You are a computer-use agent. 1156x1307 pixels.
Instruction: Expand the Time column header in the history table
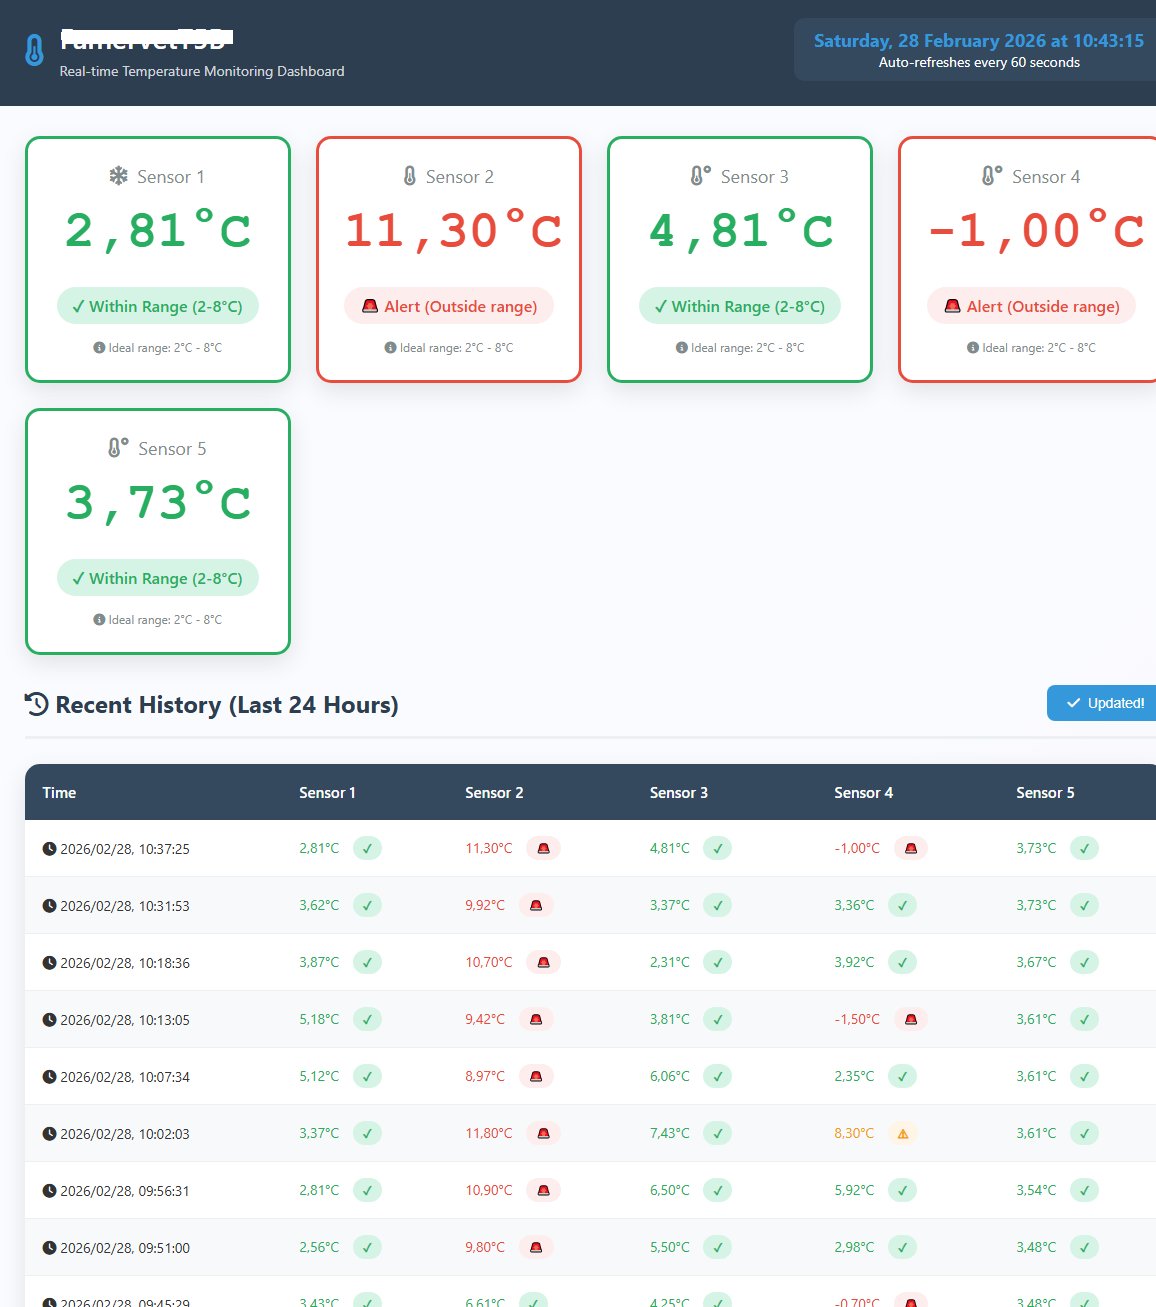point(59,792)
